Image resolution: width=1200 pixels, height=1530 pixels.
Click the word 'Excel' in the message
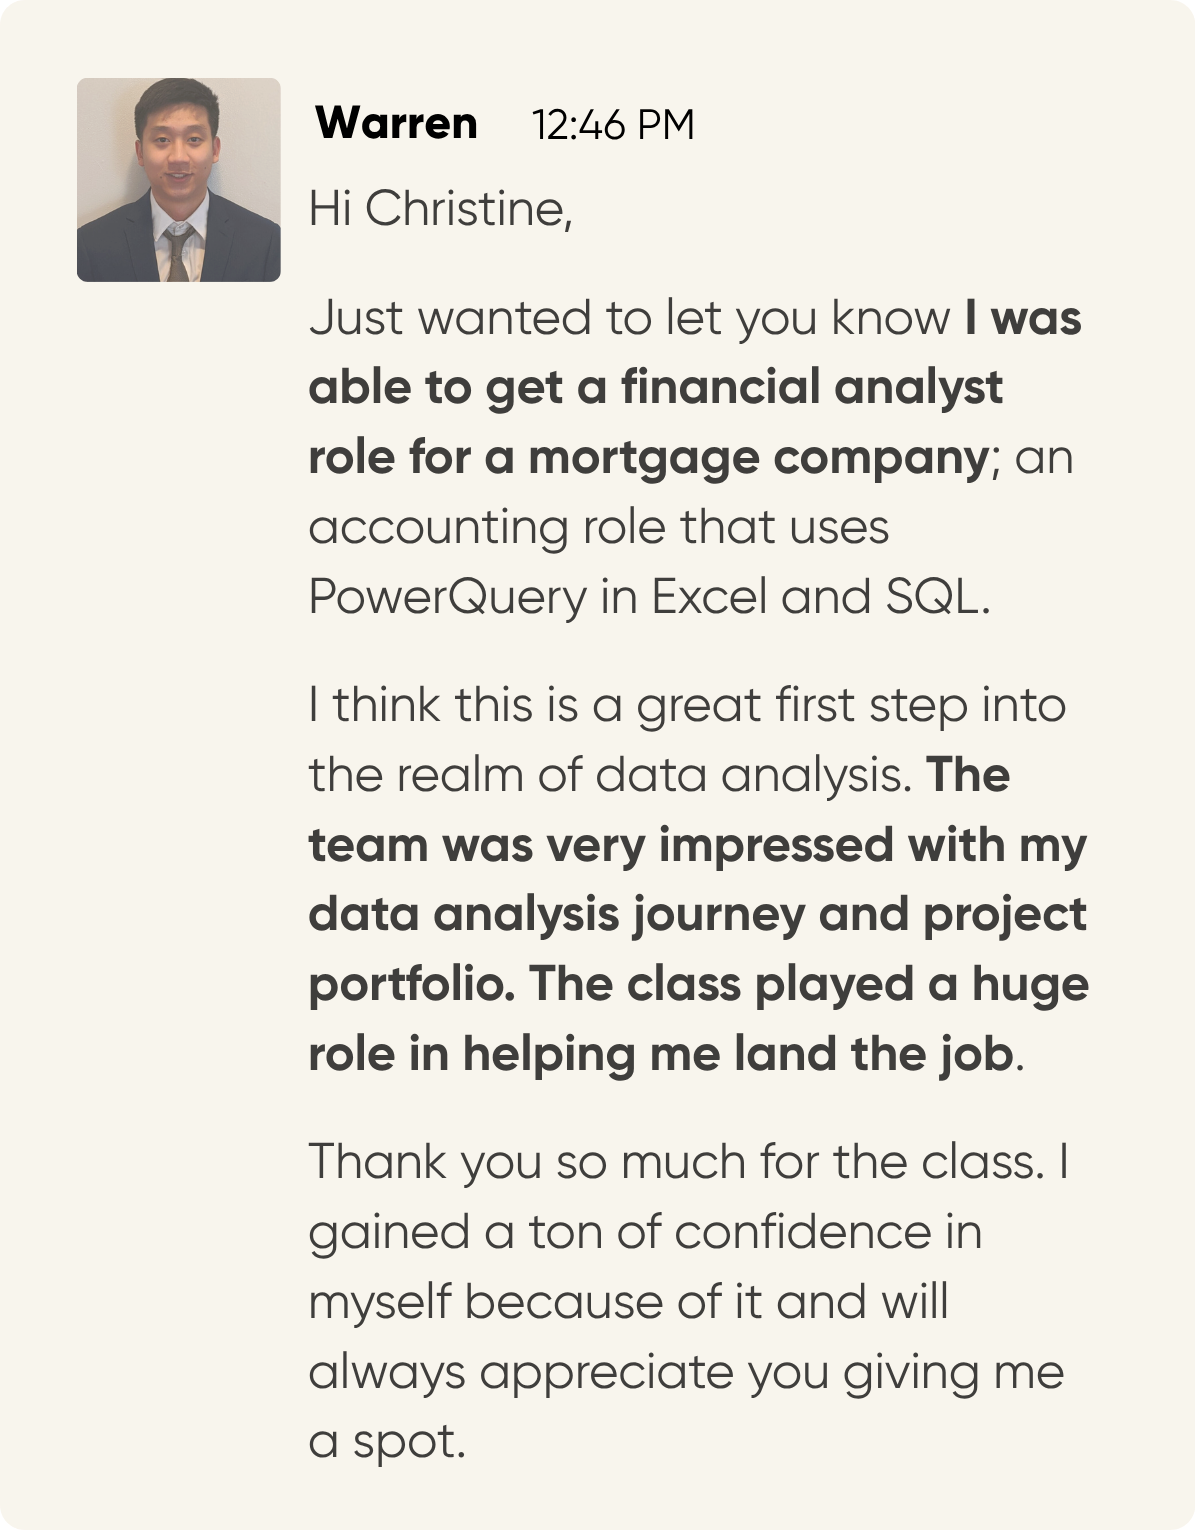pos(710,598)
